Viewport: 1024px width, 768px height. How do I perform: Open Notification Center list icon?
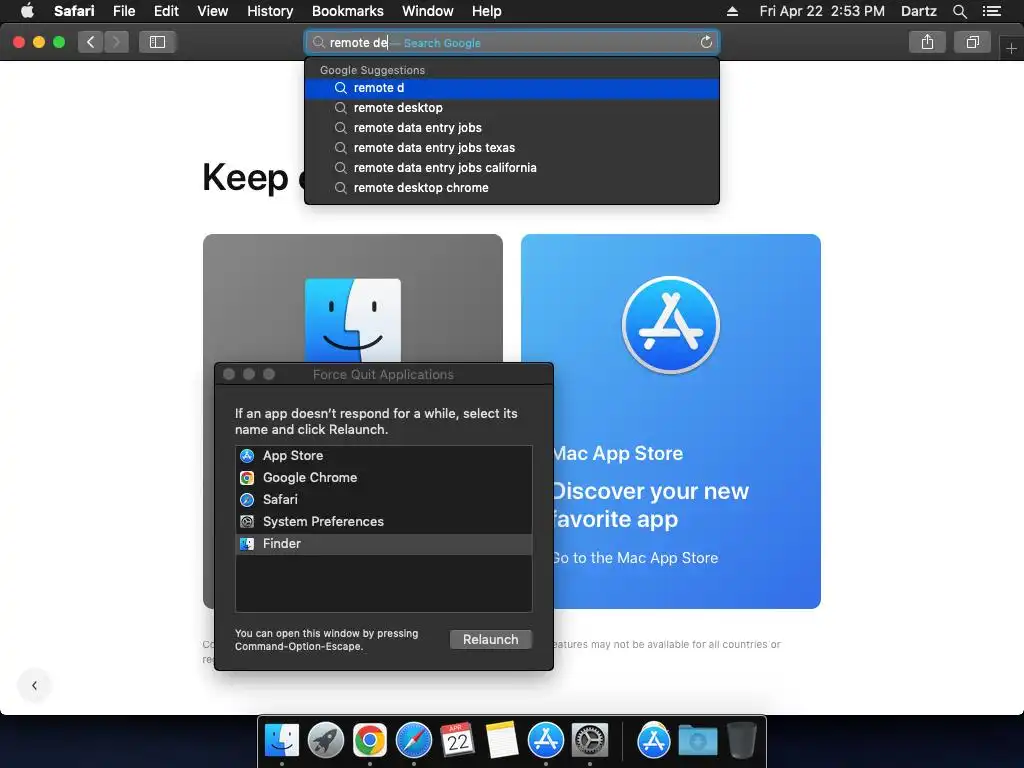click(x=991, y=11)
